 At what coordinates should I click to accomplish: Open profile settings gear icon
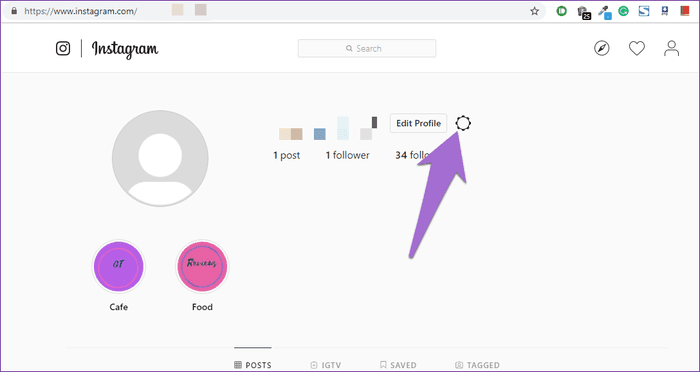coord(463,123)
